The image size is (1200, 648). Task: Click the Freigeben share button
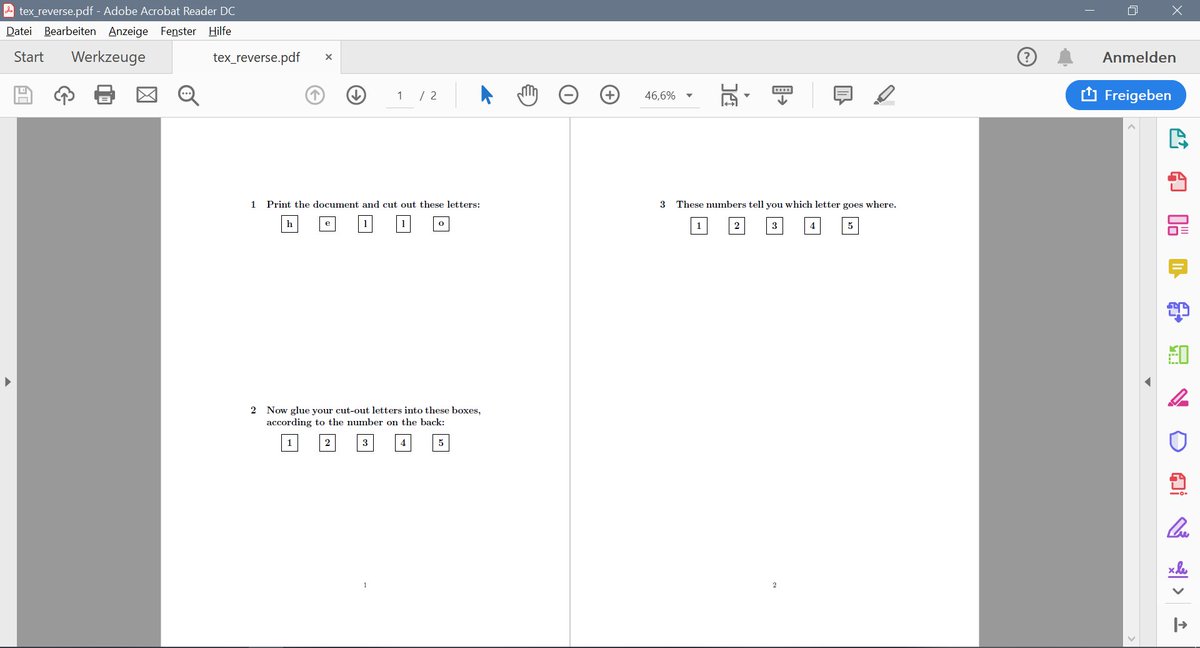1125,95
